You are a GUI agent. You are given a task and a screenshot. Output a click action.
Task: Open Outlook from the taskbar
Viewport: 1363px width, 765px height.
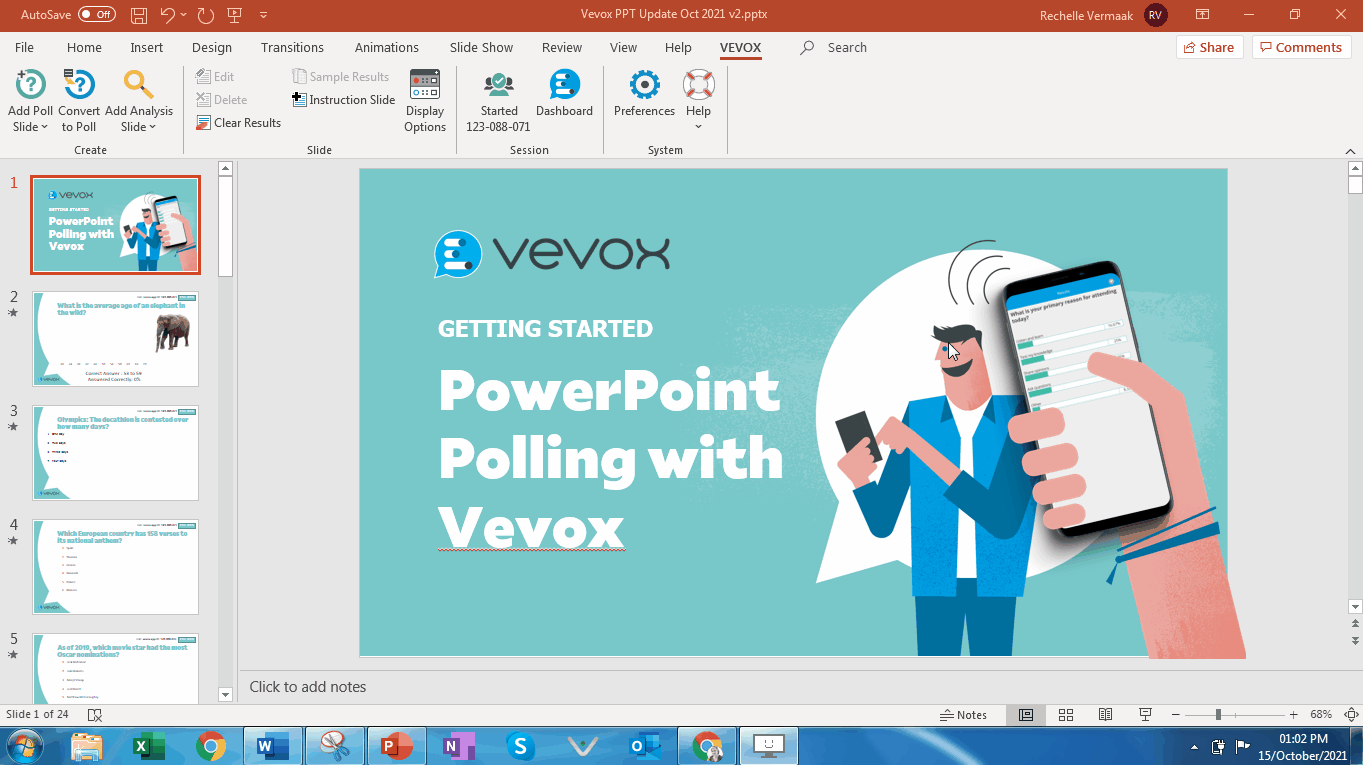(x=644, y=746)
